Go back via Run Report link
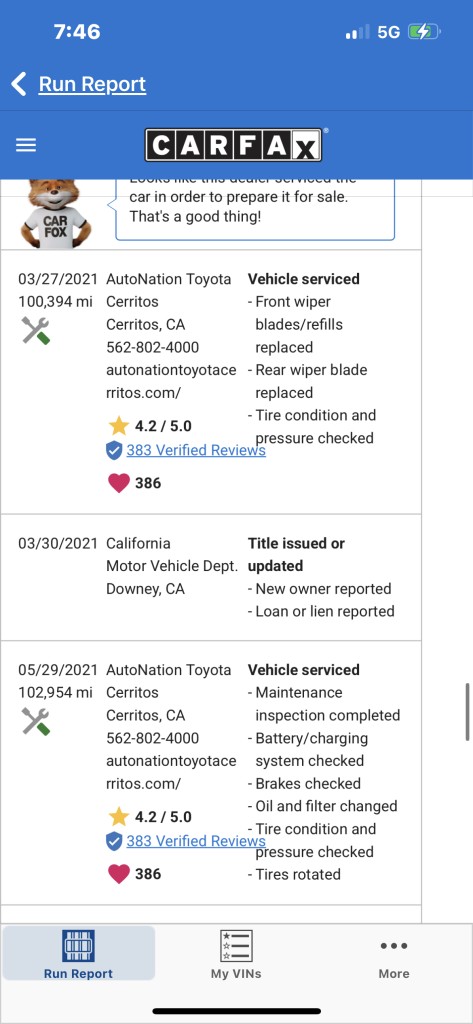Screen dimensions: 473x1024 92,84
